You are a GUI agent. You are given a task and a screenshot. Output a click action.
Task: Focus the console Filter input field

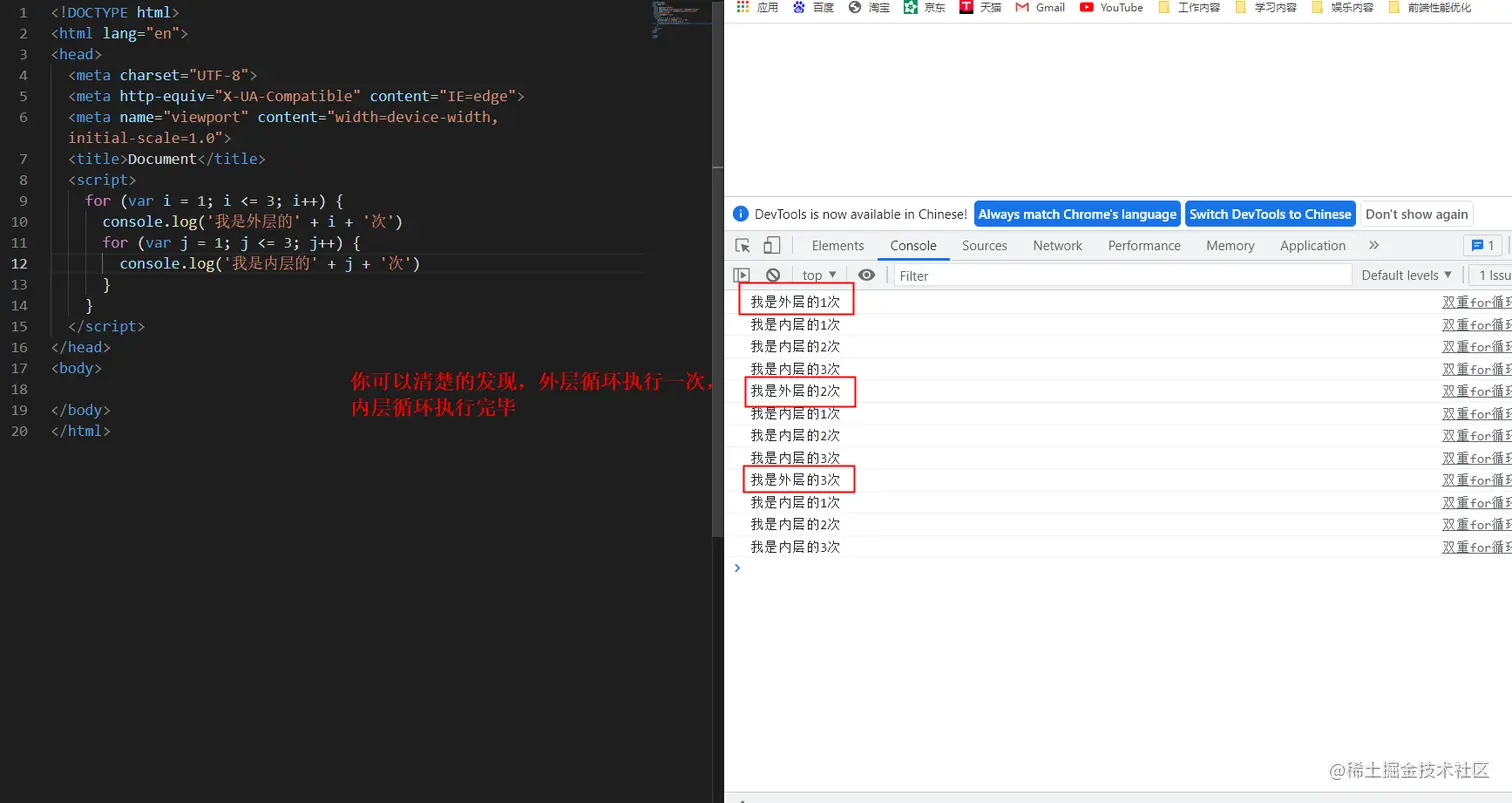pyautogui.click(x=1121, y=276)
